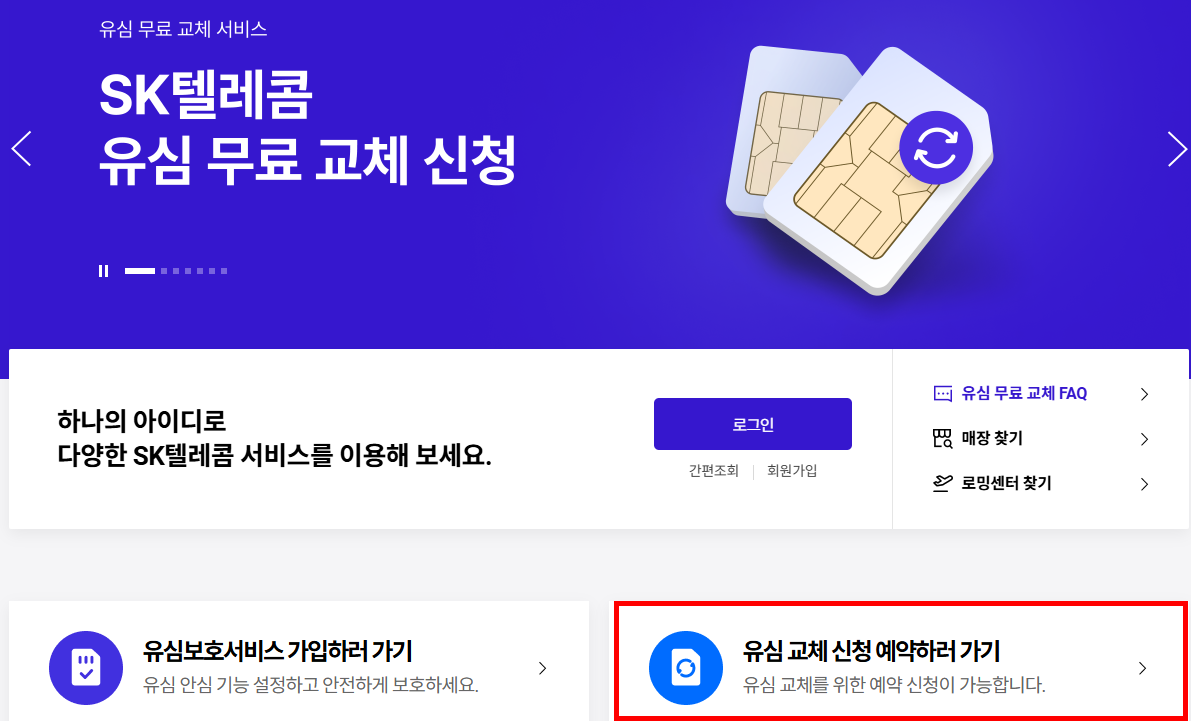
Task: Click the 유심보호서비스 SIM shield icon
Action: coord(86,669)
